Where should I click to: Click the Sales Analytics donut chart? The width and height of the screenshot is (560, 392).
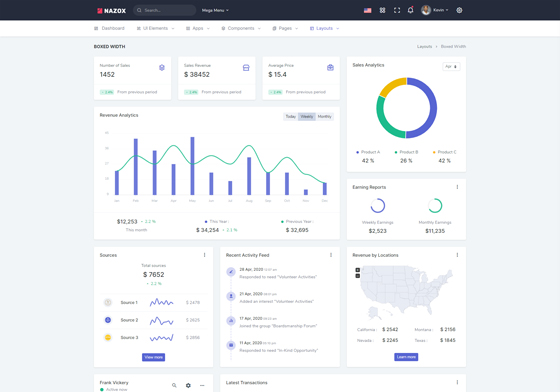pyautogui.click(x=406, y=108)
